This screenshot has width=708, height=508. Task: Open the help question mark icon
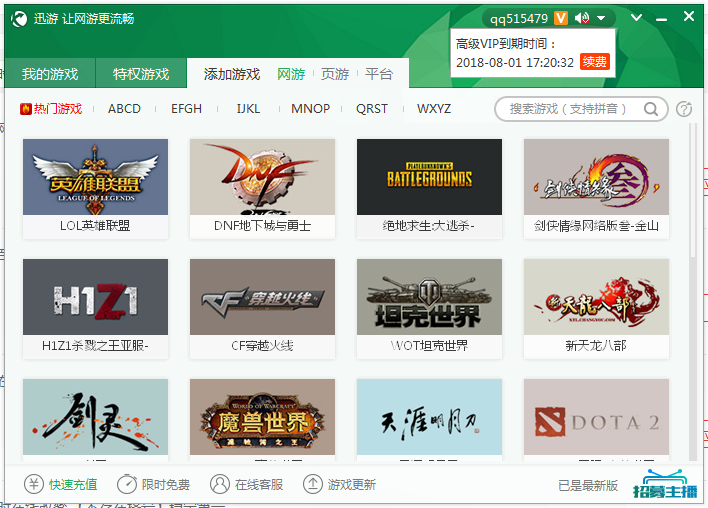pos(684,109)
